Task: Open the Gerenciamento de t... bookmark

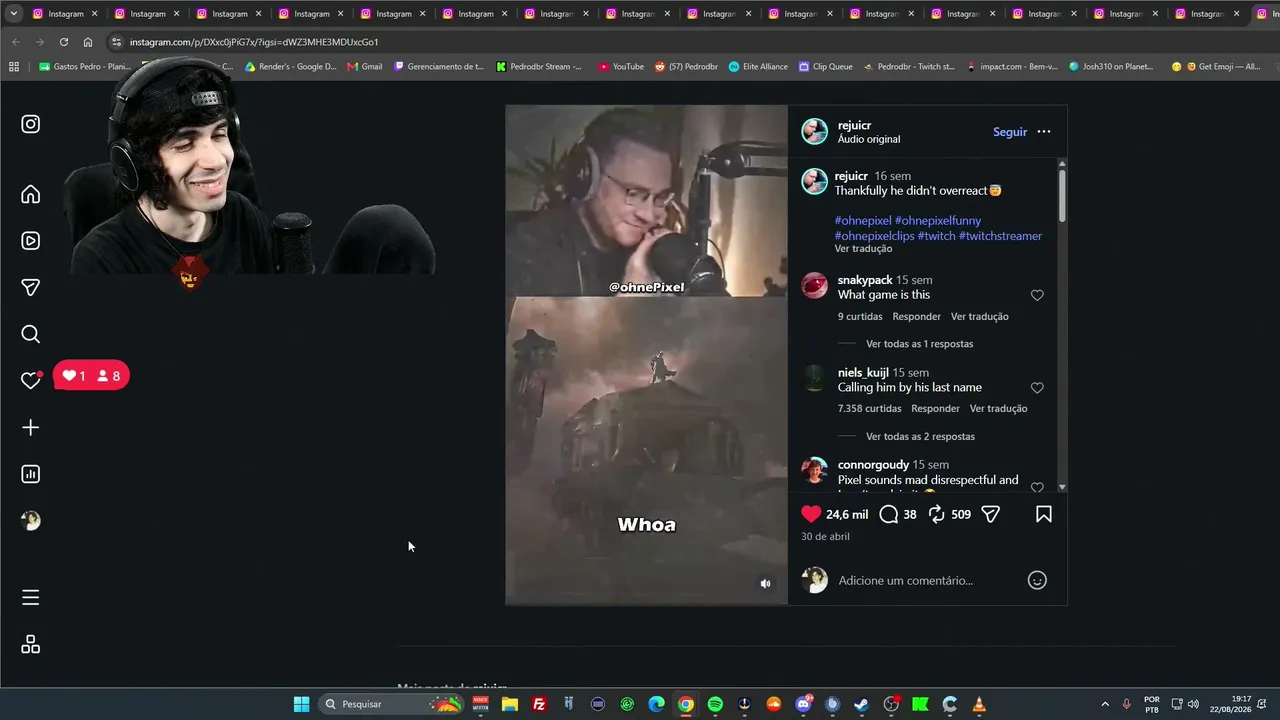Action: (440, 67)
